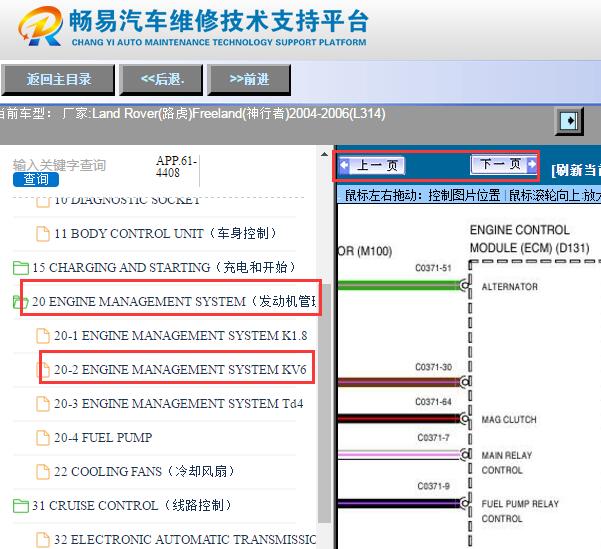Click connector label C0371-7
601x549 pixels.
(433, 437)
